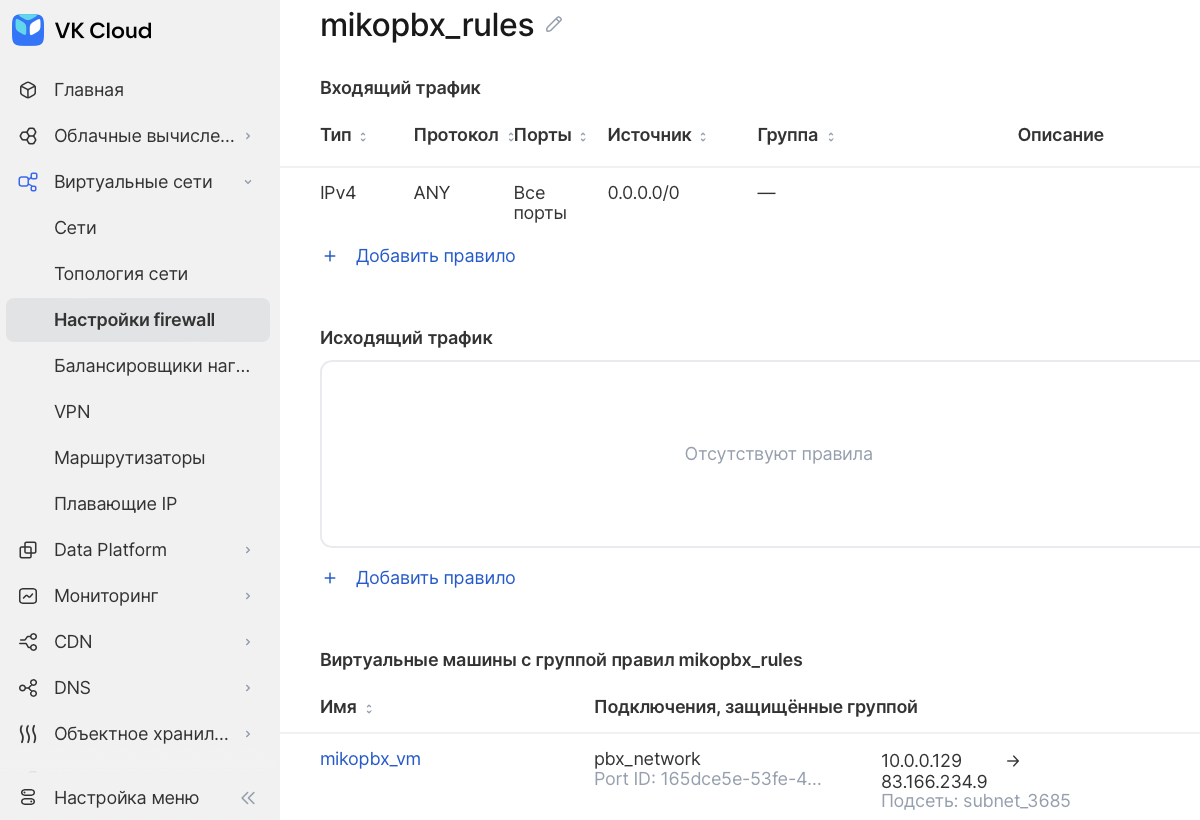
Task: Click the Data Platform icon in sidebar
Action: pyautogui.click(x=28, y=550)
